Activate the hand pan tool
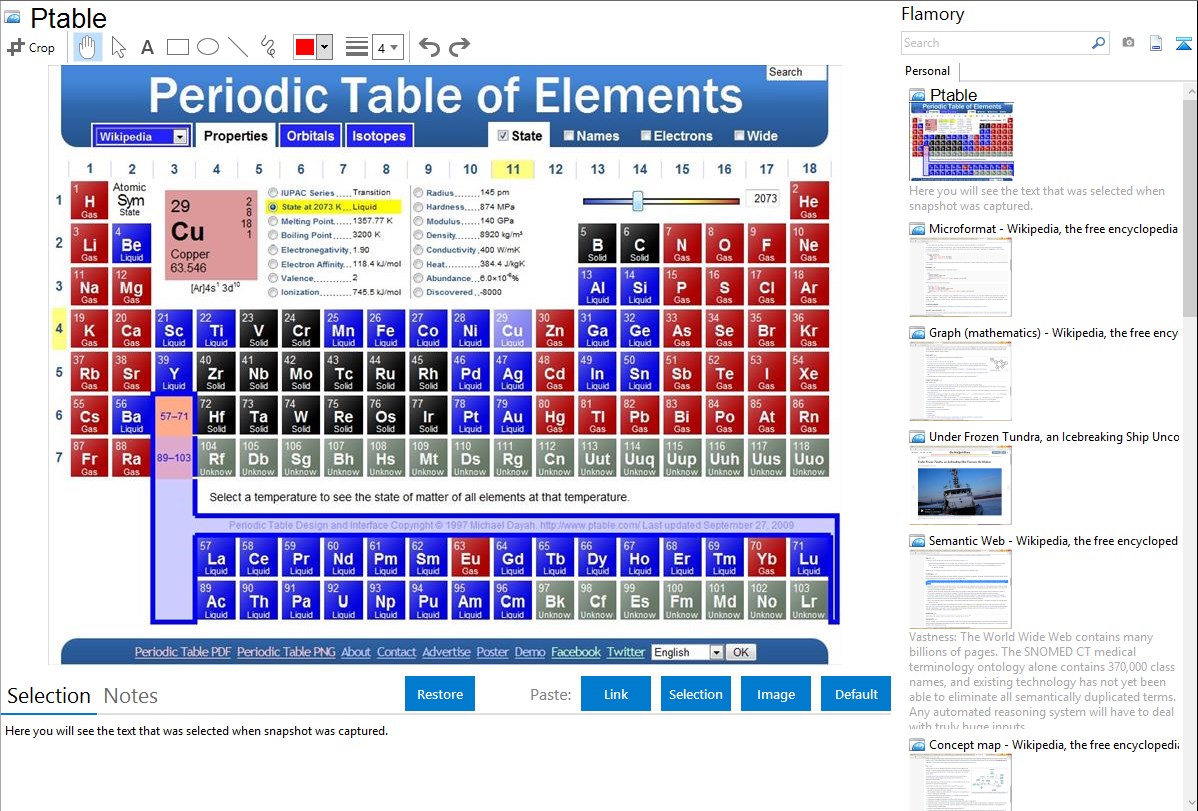This screenshot has width=1198, height=811. 87,47
